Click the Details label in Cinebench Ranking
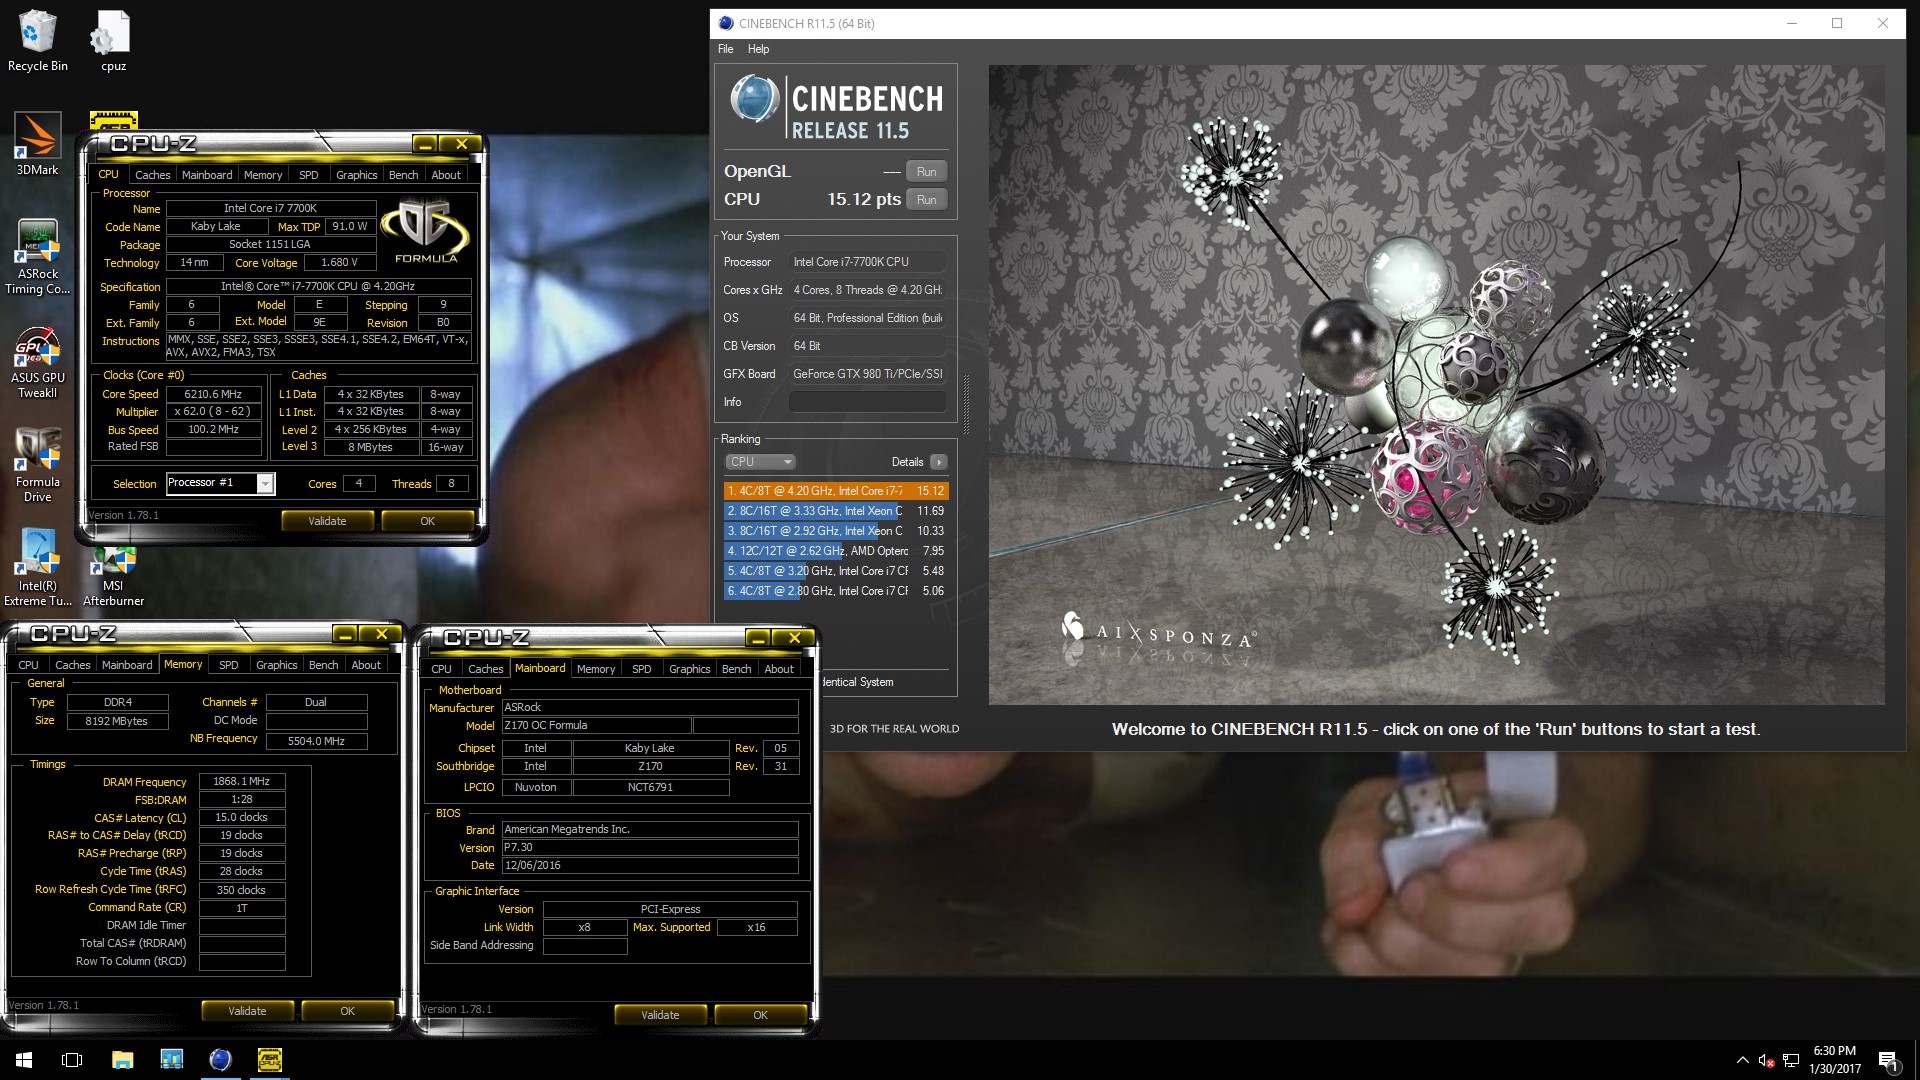The image size is (1920, 1080). (x=907, y=462)
